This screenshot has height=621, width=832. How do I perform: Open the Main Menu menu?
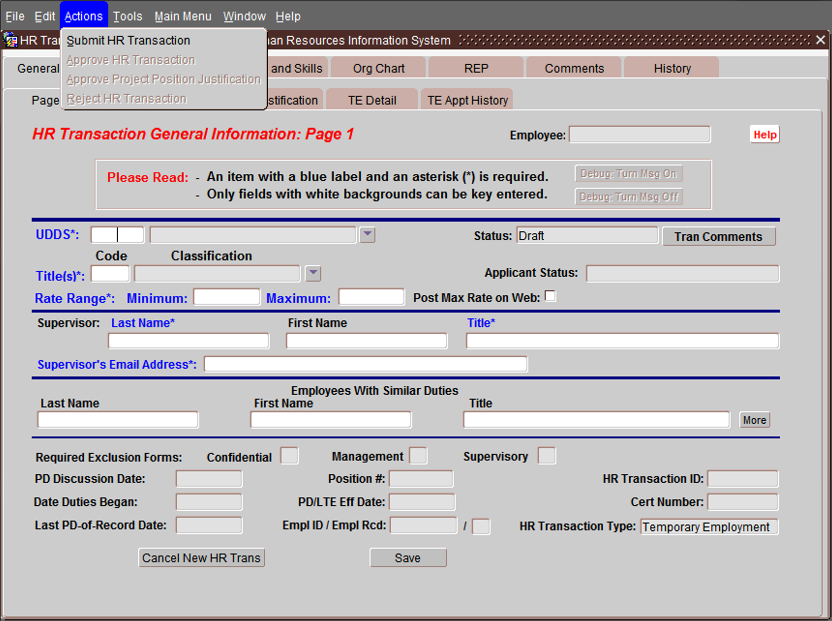[x=183, y=16]
